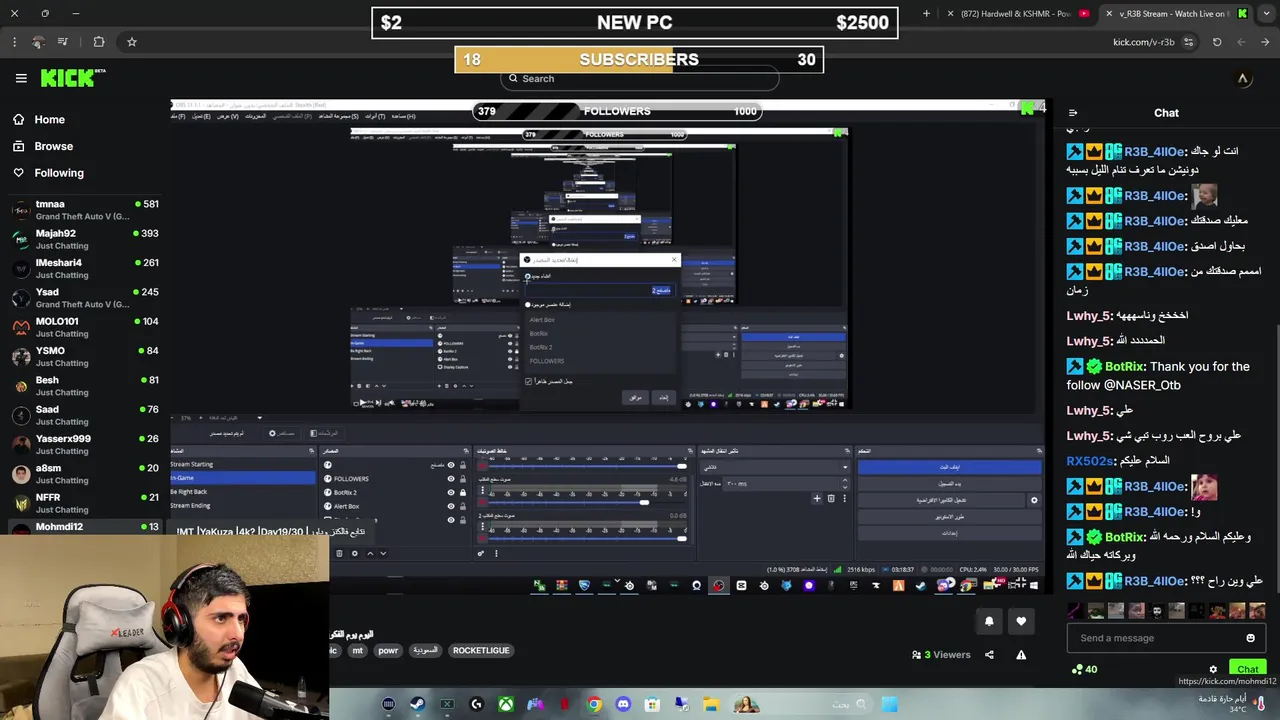The height and width of the screenshot is (720, 1280).
Task: Click the report warning triangle icon
Action: pos(1021,655)
